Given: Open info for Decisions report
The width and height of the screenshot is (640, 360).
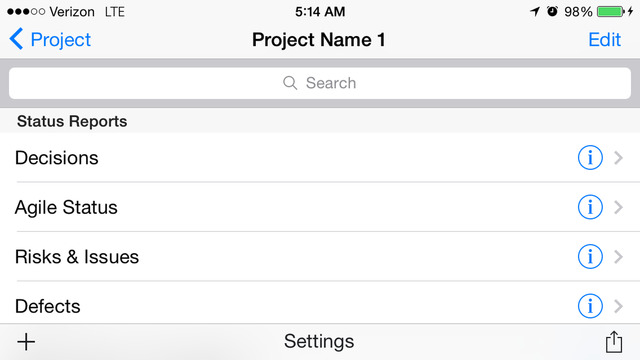Looking at the screenshot, I should coord(590,158).
